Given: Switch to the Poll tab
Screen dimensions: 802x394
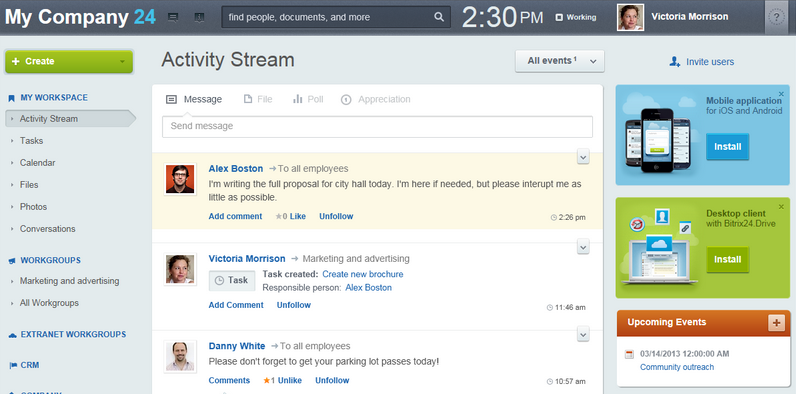Looking at the screenshot, I should 308,99.
